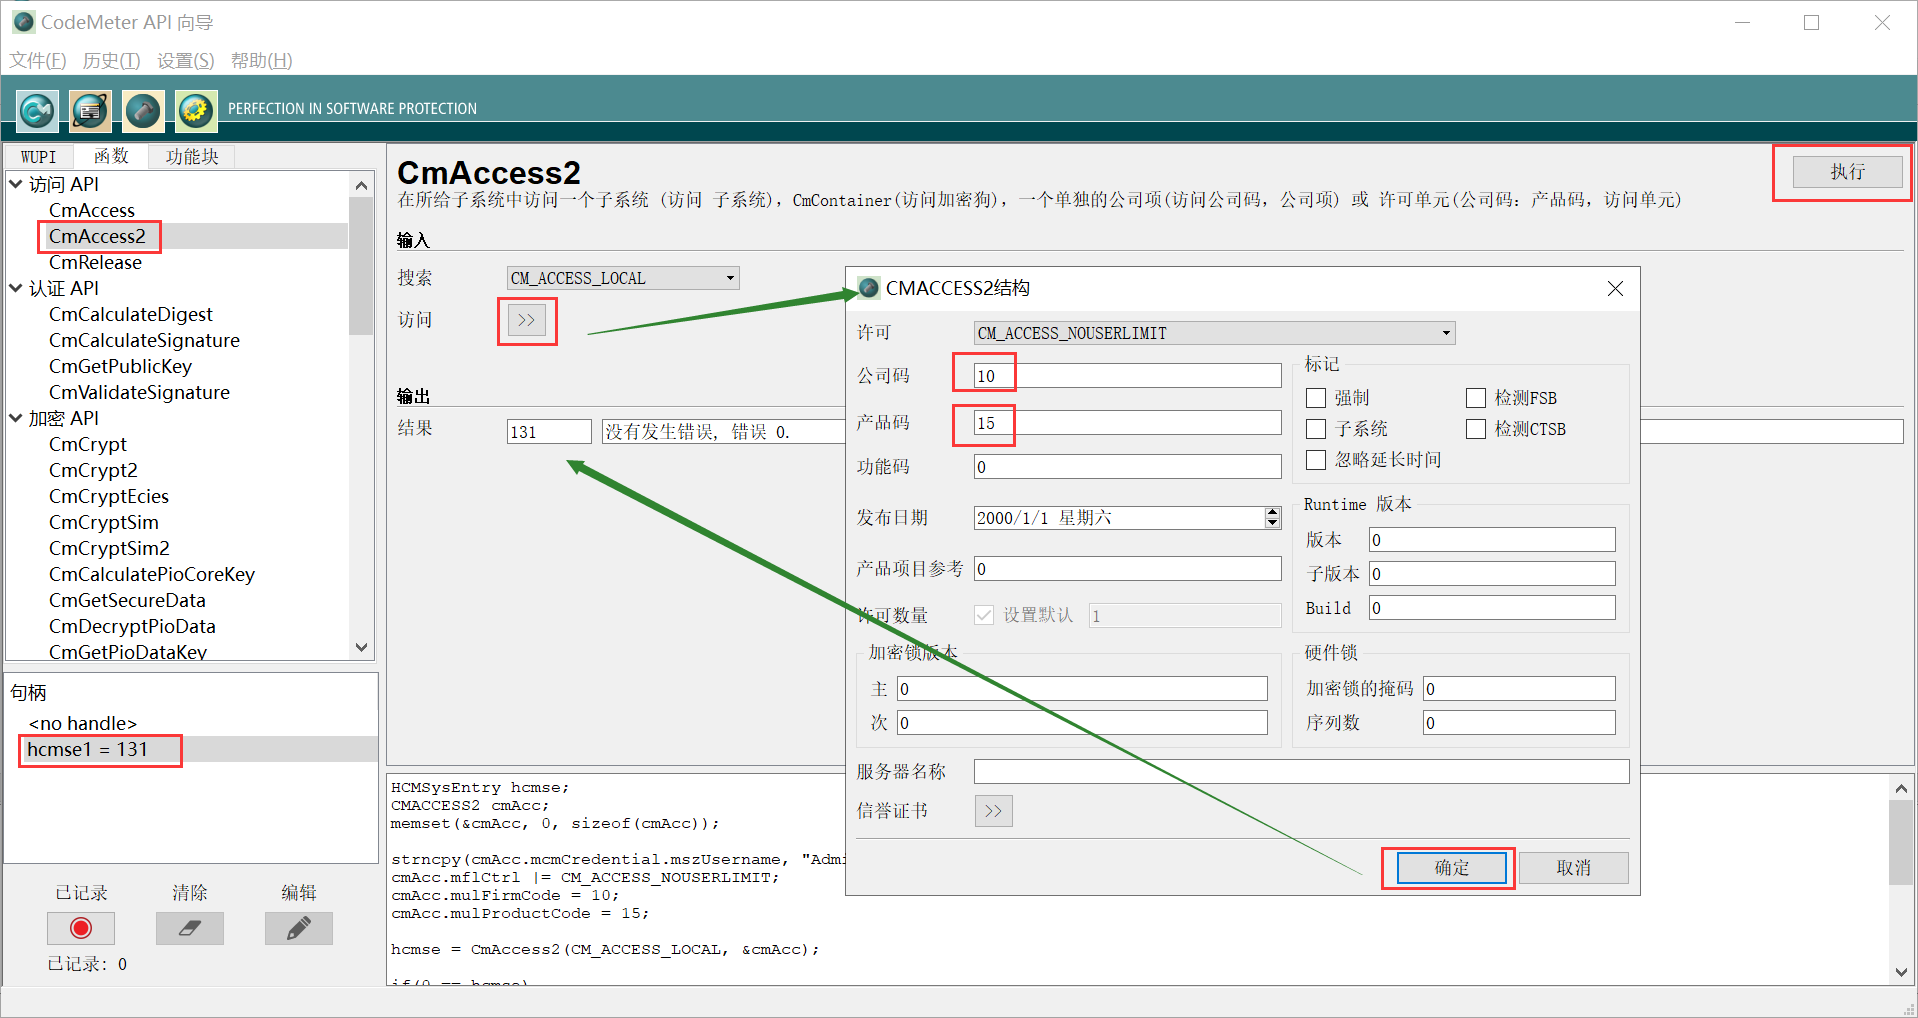Click the Build input field
1918x1018 pixels.
pos(1492,608)
